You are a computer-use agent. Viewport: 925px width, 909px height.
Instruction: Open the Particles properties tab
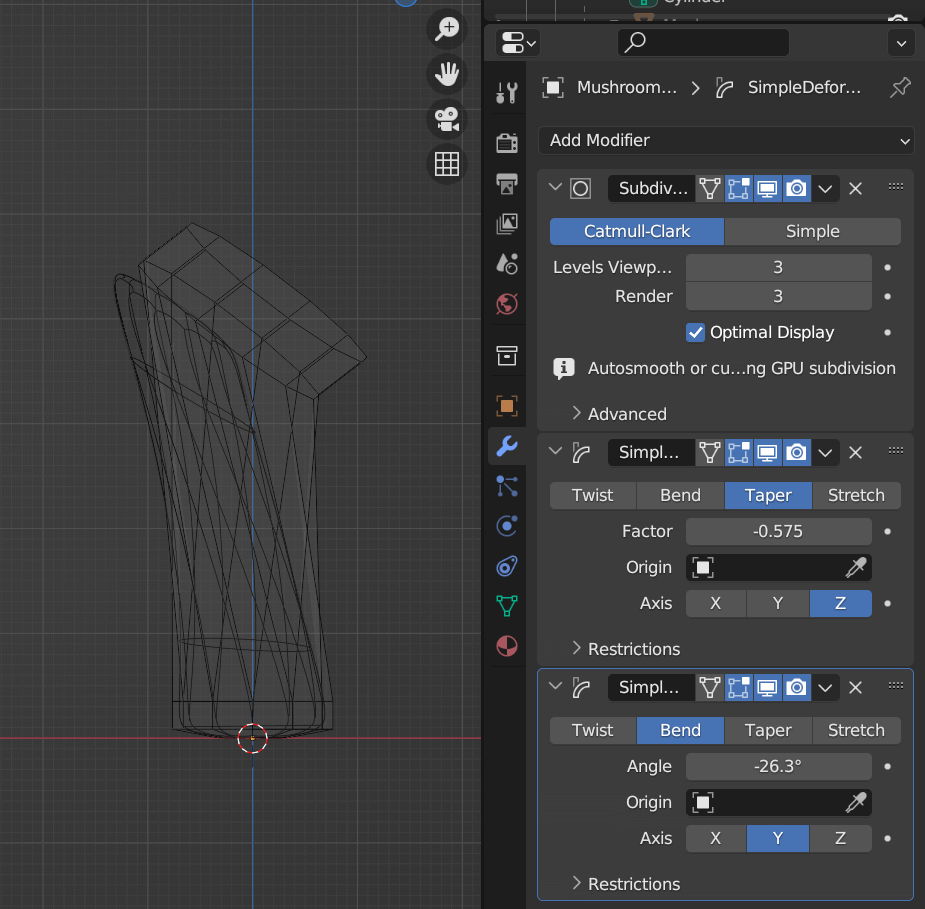[507, 487]
